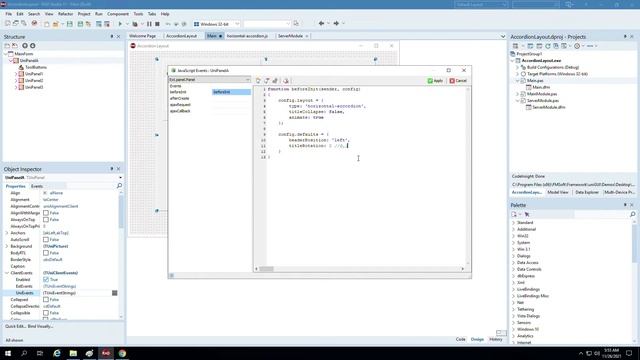Click the fourth icon in JavaScript Events editor toolbar

coord(286,81)
